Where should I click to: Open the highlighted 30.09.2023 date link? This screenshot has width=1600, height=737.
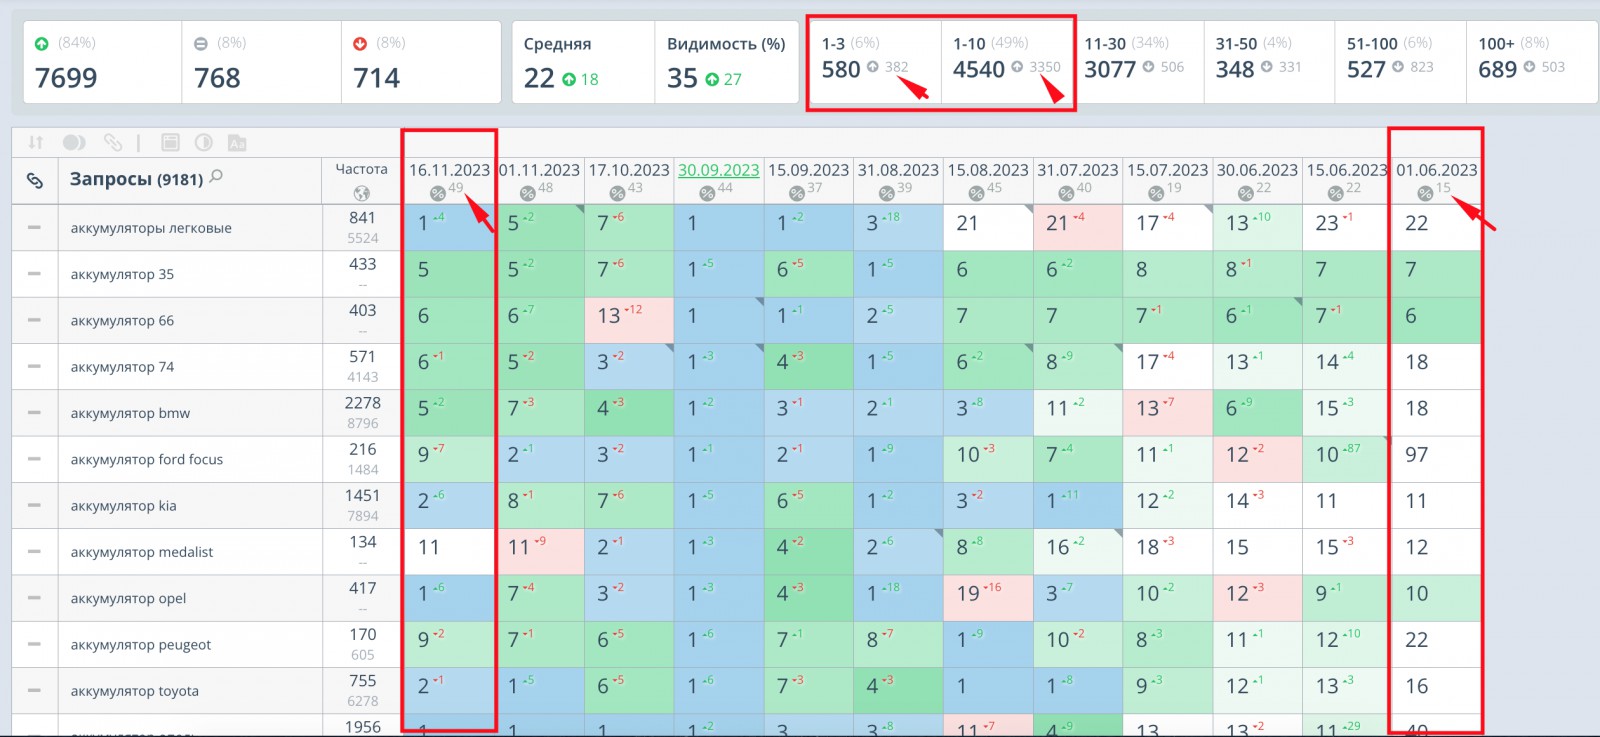click(x=719, y=170)
